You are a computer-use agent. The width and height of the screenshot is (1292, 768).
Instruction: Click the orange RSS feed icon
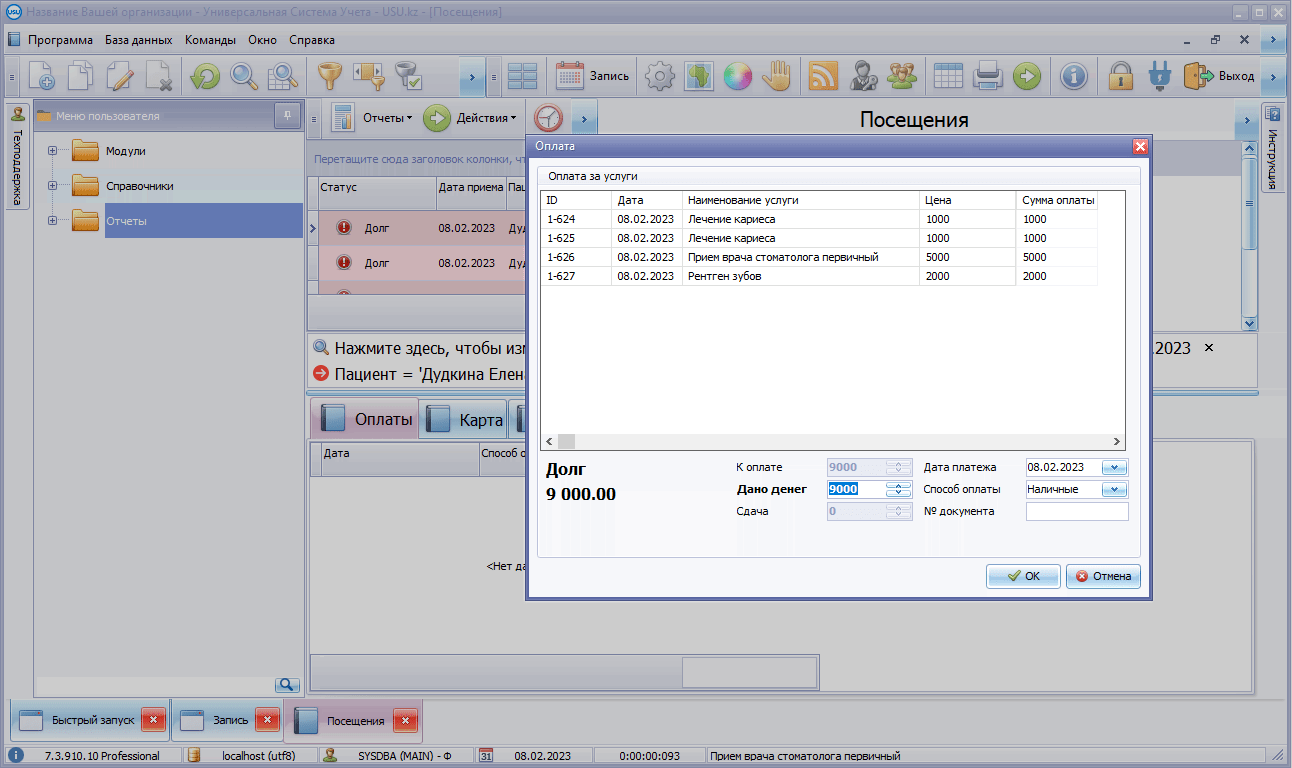click(822, 76)
